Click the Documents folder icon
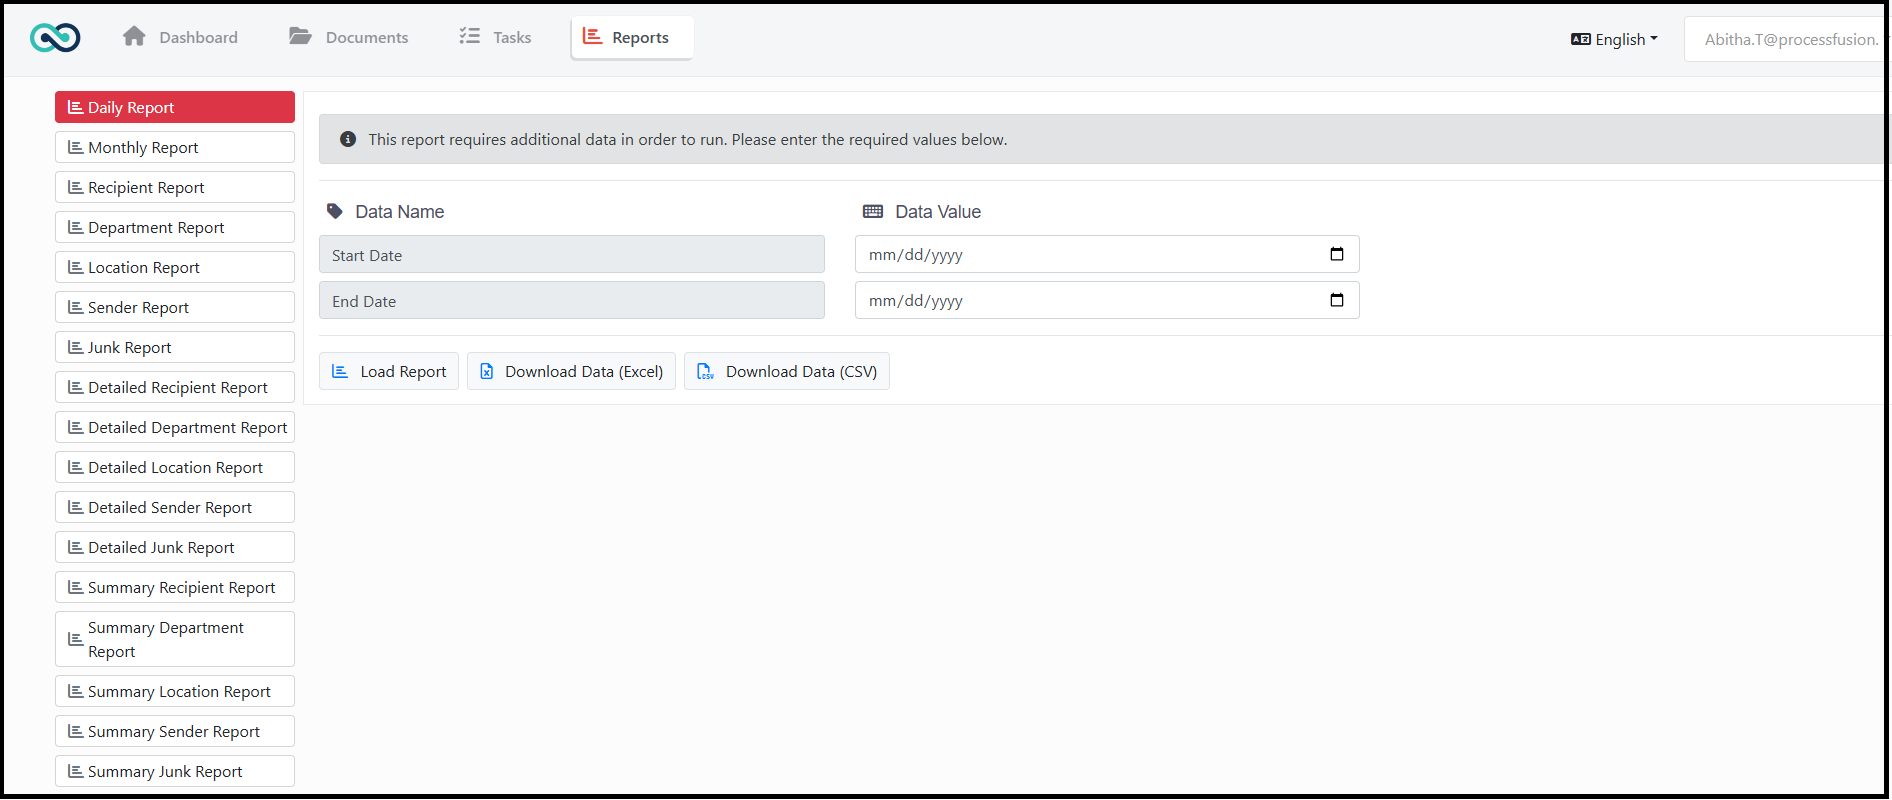Screen dimensions: 1892x800 (300, 37)
